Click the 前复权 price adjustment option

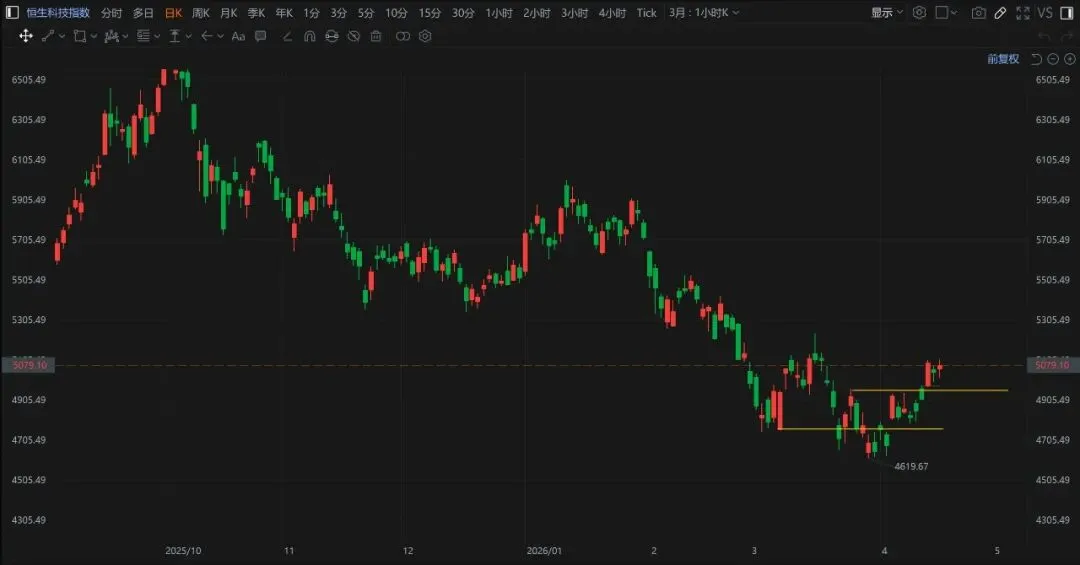pos(1003,59)
